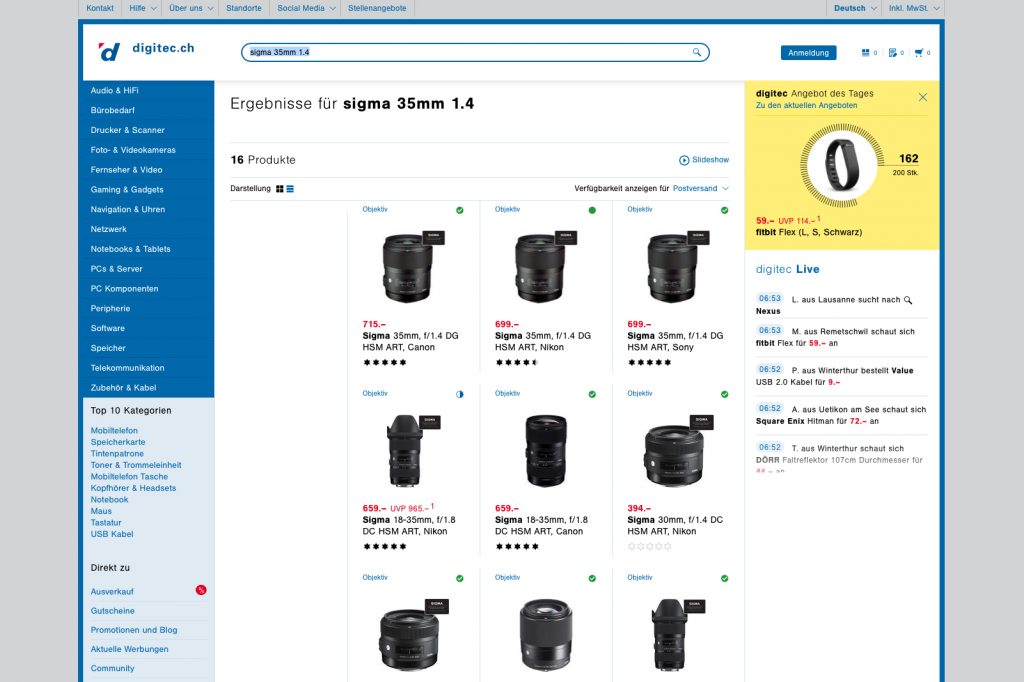Image resolution: width=1024 pixels, height=682 pixels.
Task: Click star rating of Sigma 35mm Nikon
Action: click(517, 363)
